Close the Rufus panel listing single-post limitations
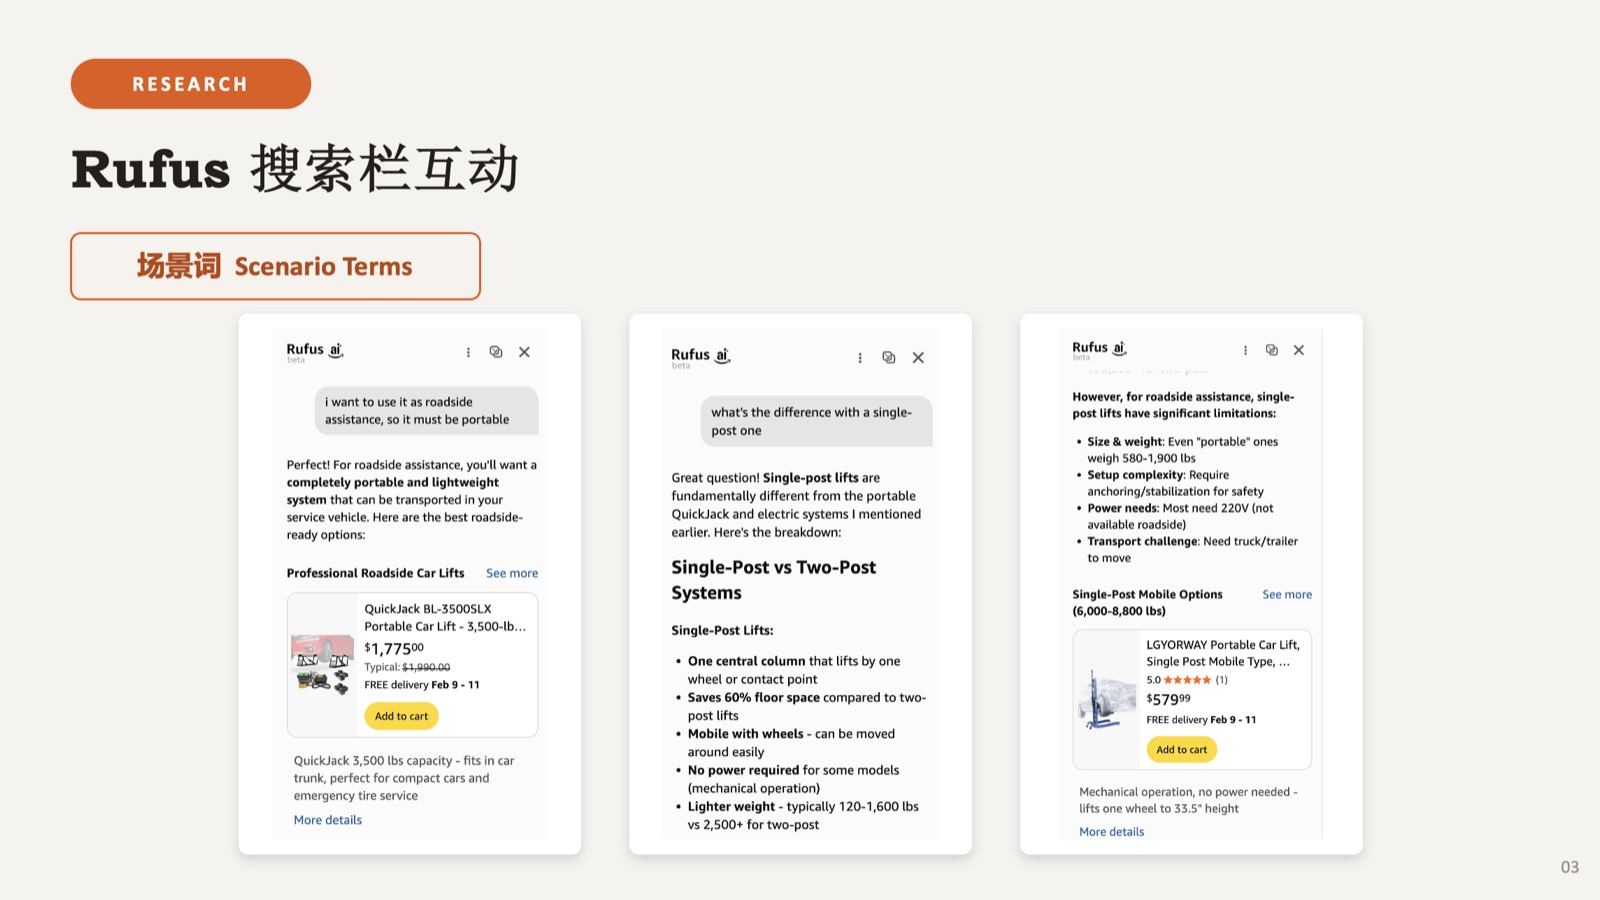This screenshot has width=1600, height=900. [1299, 350]
